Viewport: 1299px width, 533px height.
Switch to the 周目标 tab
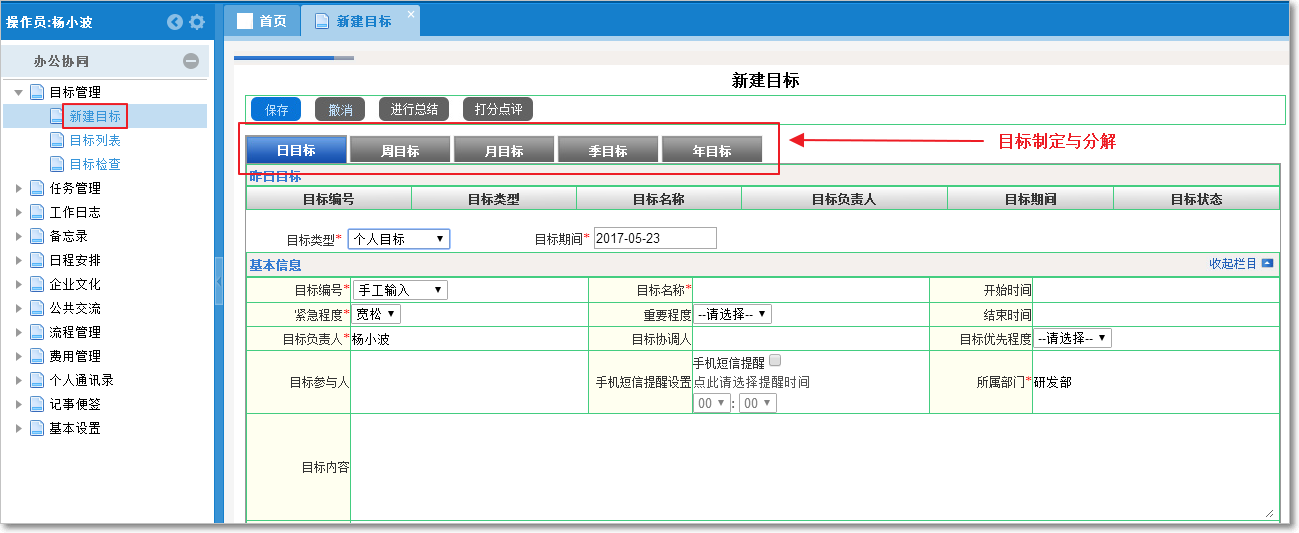tap(400, 151)
